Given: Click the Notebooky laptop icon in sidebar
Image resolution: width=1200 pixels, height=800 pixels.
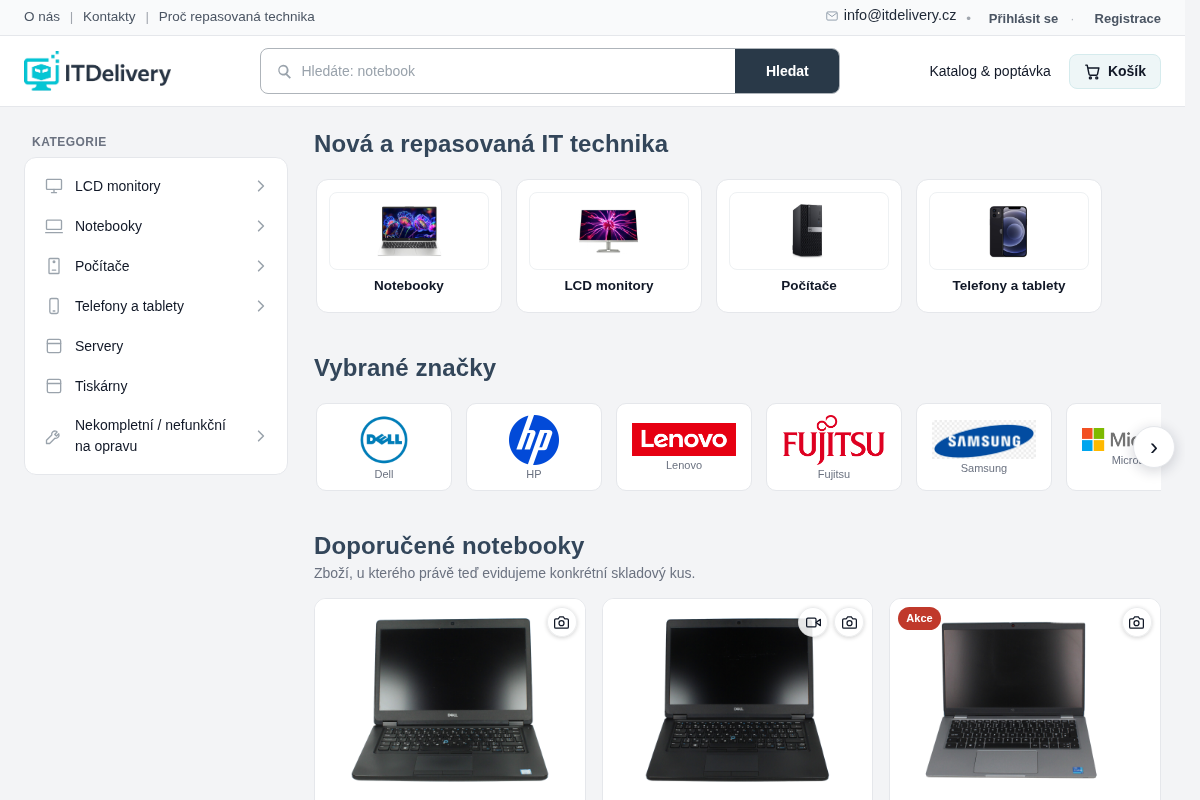Looking at the screenshot, I should click(54, 226).
